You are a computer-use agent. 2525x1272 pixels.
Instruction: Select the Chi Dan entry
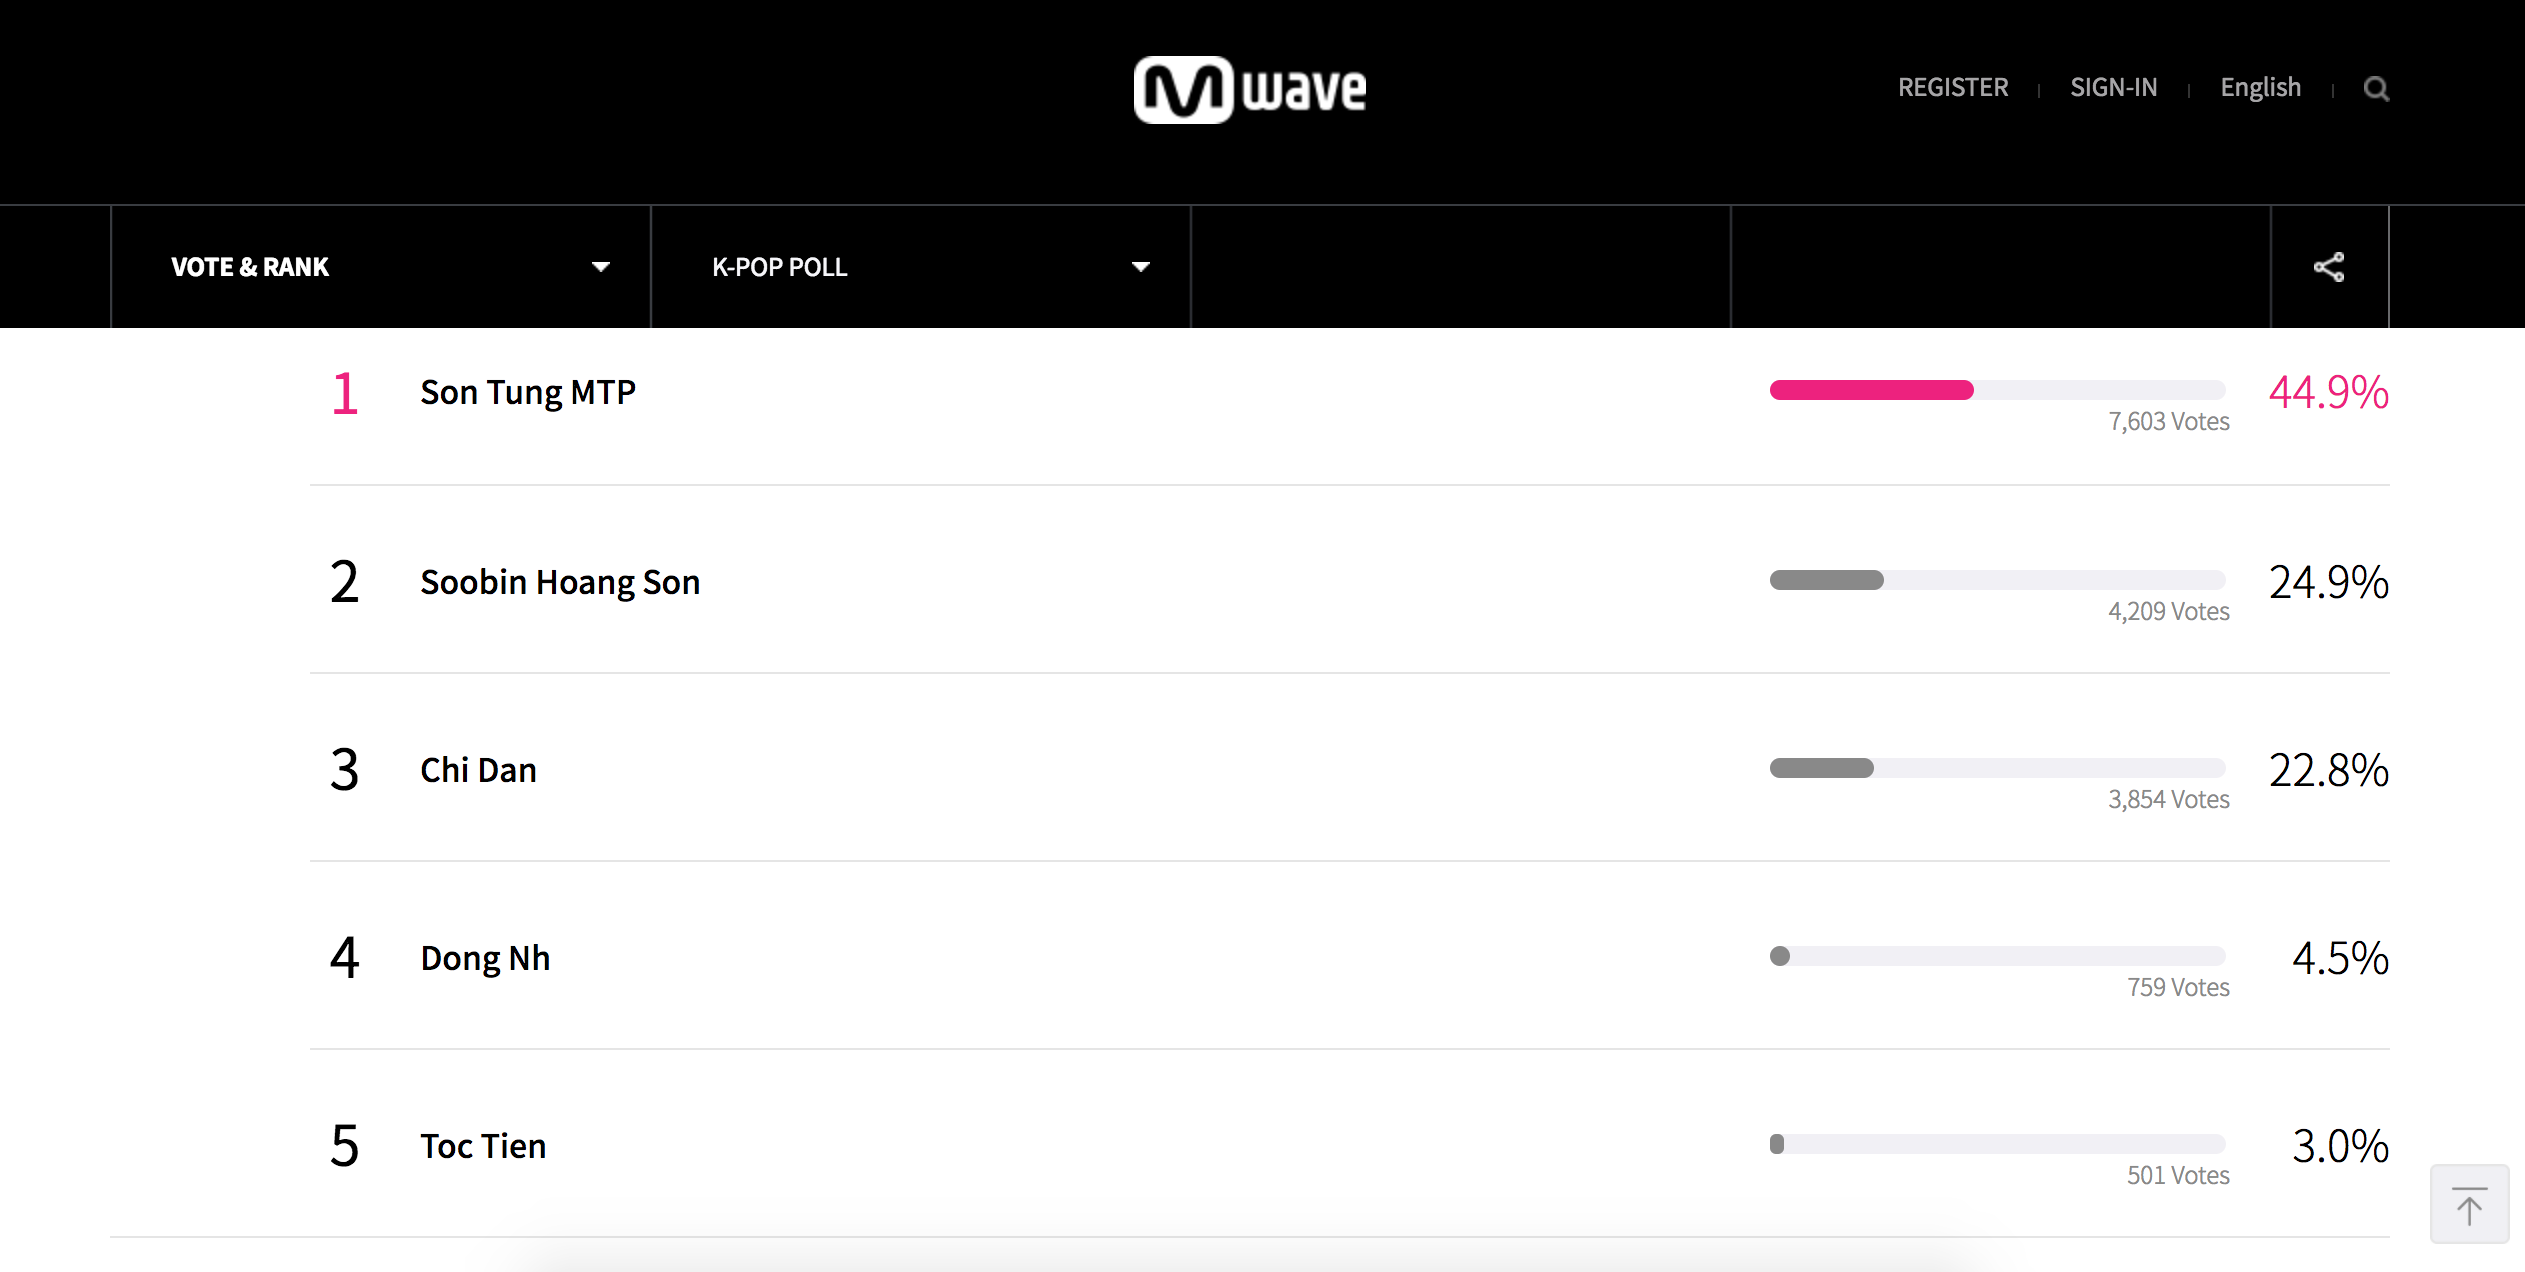tap(1349, 769)
